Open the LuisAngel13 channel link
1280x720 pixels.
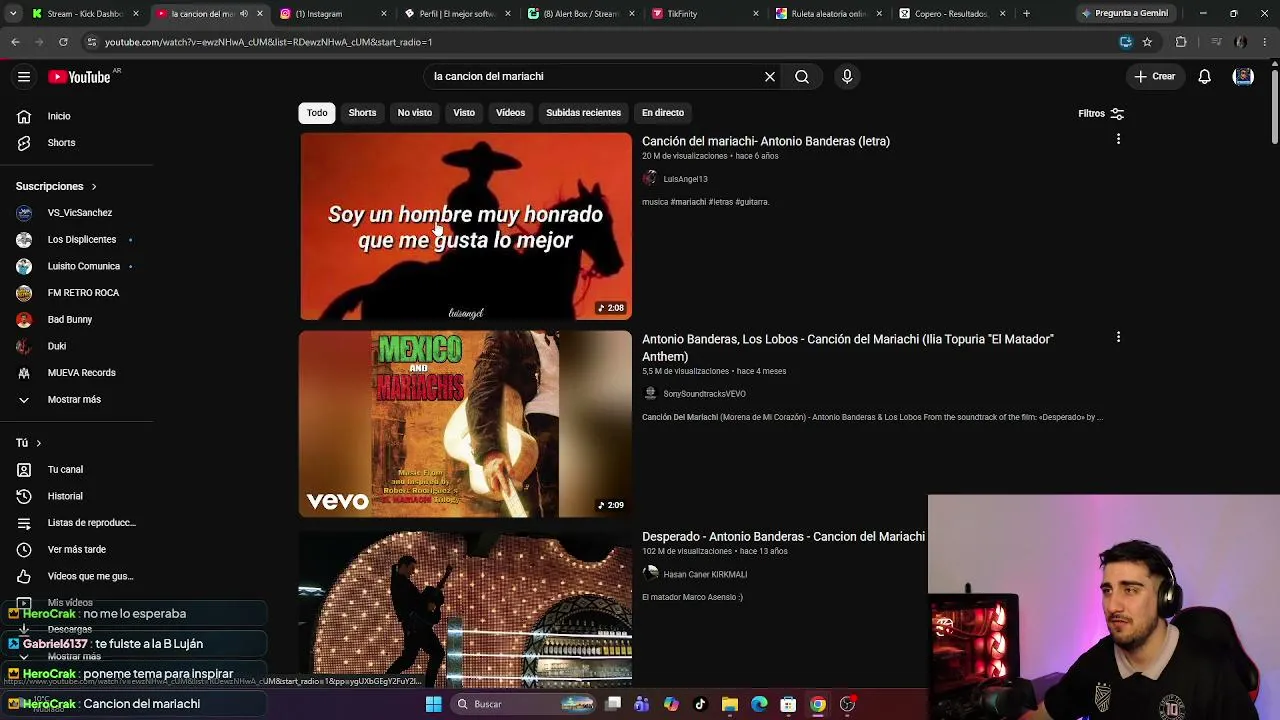point(685,179)
